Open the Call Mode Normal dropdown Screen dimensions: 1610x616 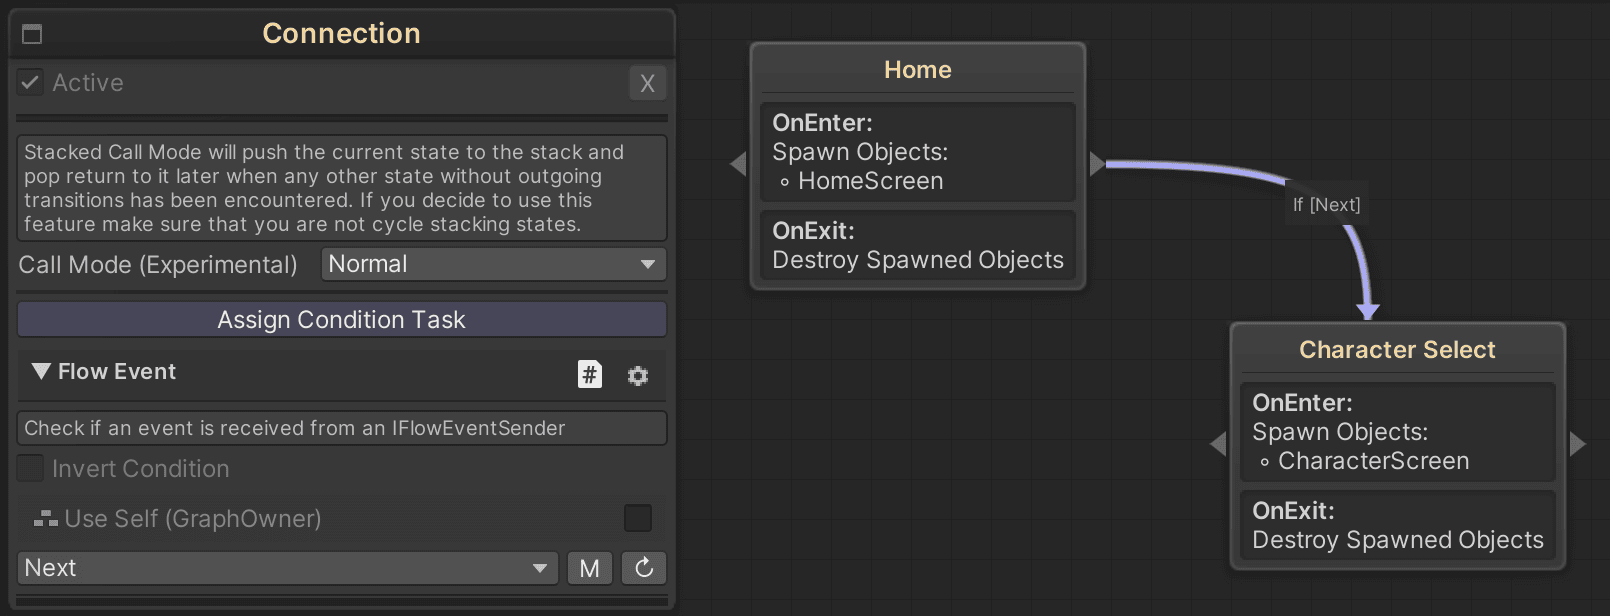(494, 264)
